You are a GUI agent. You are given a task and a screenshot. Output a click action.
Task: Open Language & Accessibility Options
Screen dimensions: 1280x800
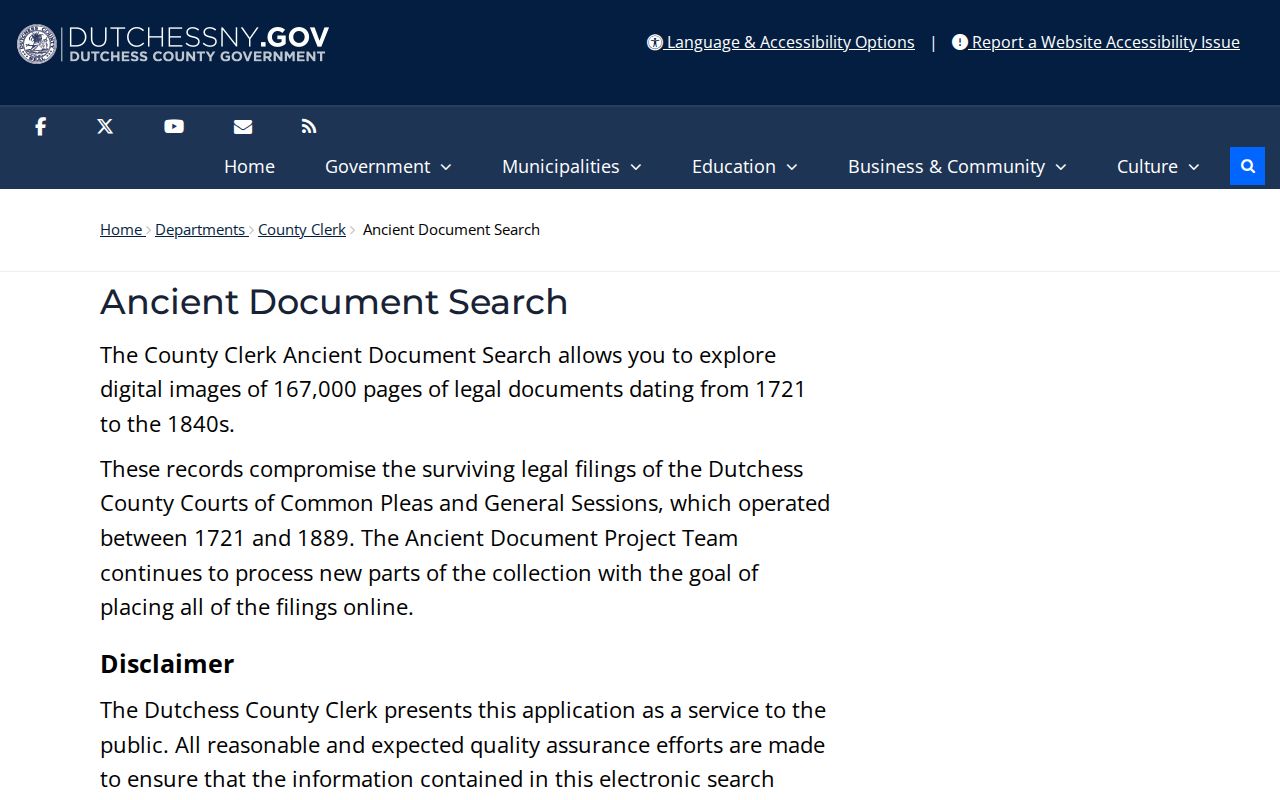click(x=781, y=42)
